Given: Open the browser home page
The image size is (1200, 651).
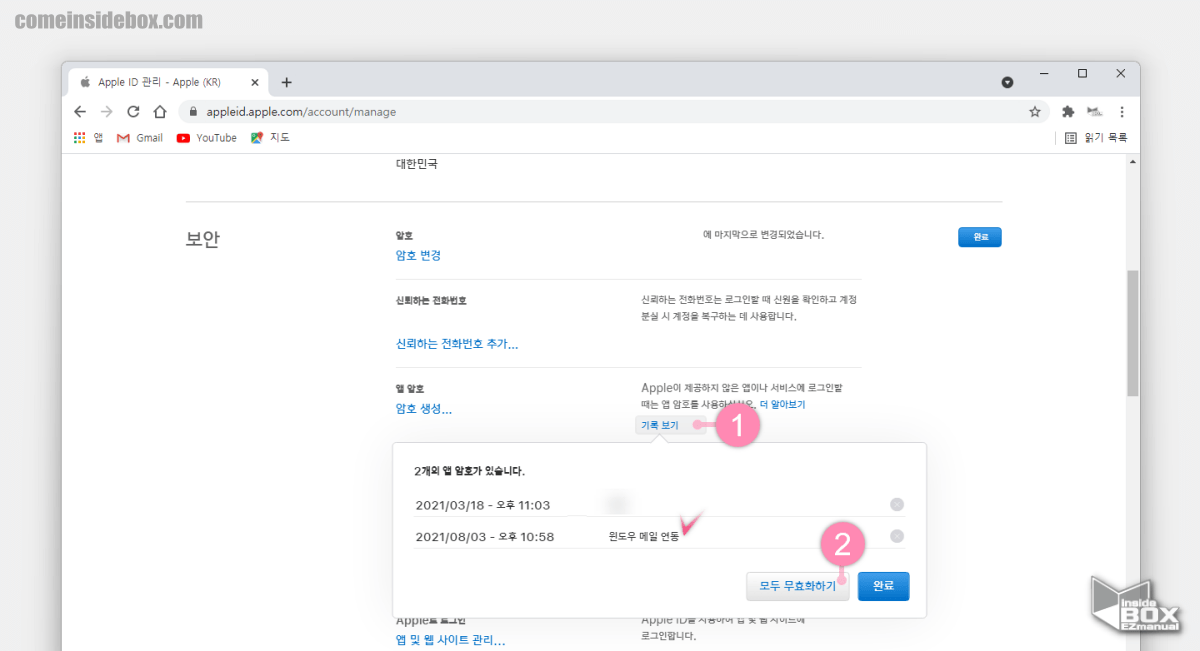Looking at the screenshot, I should [x=160, y=112].
